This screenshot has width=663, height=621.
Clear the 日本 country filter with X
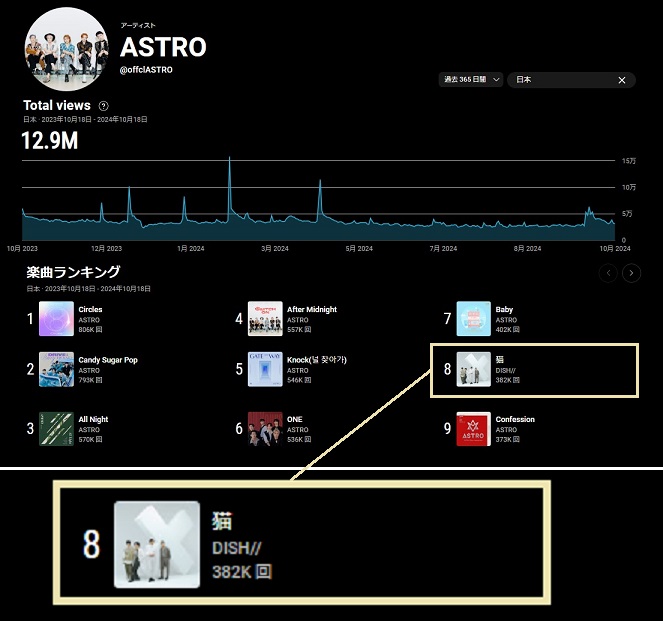(x=621, y=80)
